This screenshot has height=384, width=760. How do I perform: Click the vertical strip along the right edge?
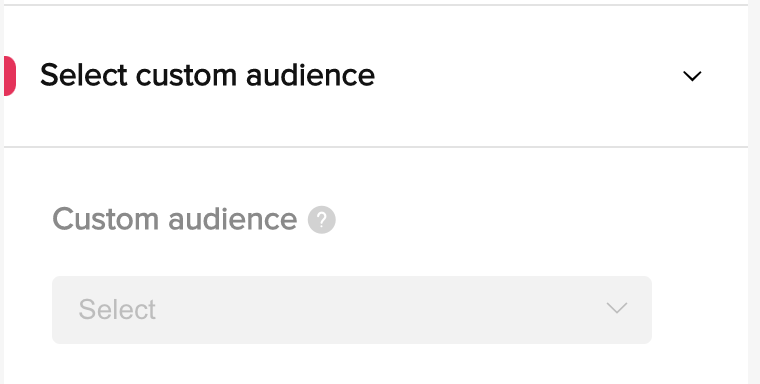[x=754, y=192]
